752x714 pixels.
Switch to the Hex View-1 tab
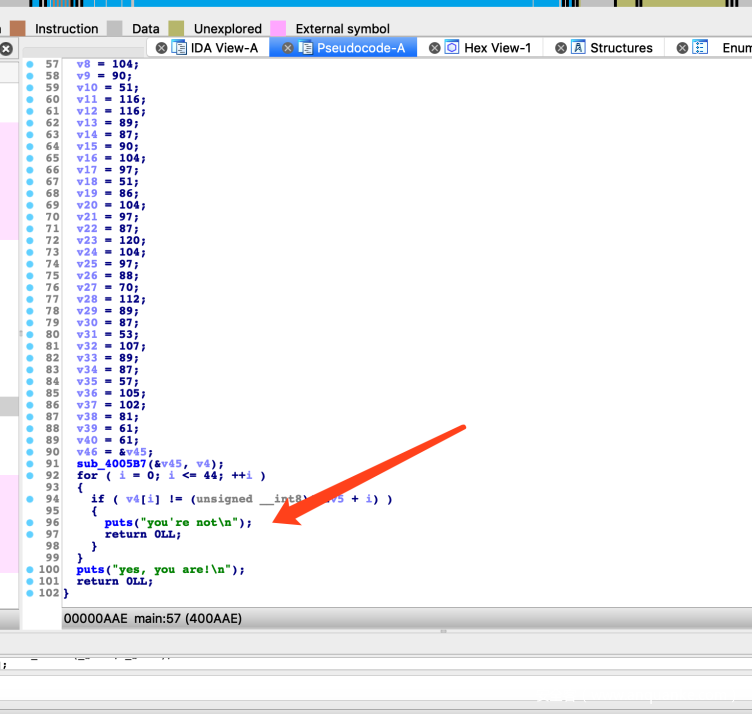(497, 48)
